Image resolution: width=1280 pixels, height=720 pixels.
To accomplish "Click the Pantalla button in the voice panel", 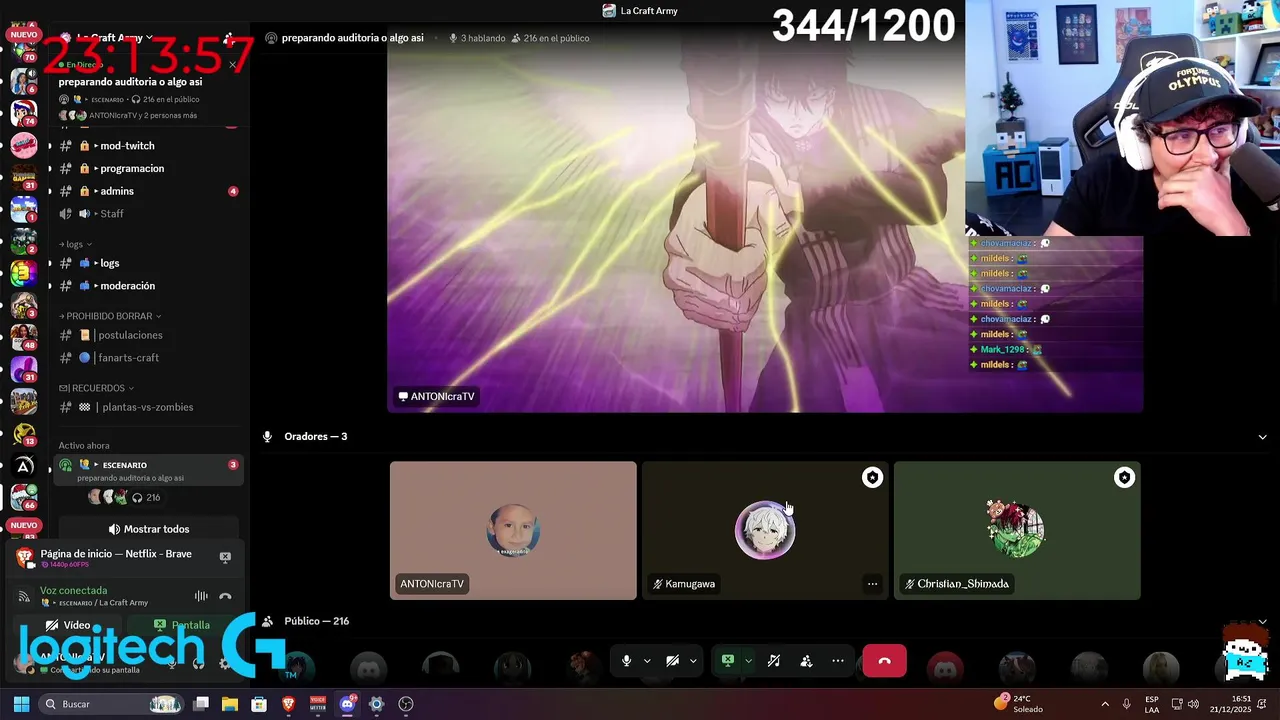I will (181, 625).
